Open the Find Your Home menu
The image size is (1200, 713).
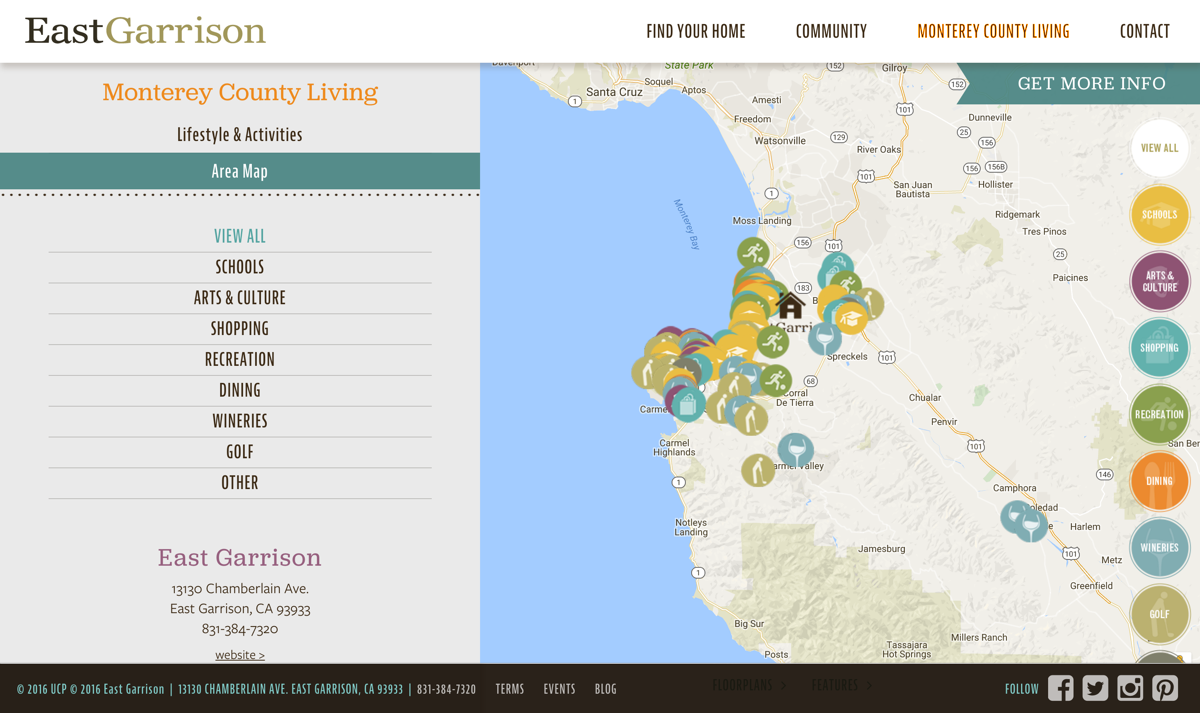(696, 31)
